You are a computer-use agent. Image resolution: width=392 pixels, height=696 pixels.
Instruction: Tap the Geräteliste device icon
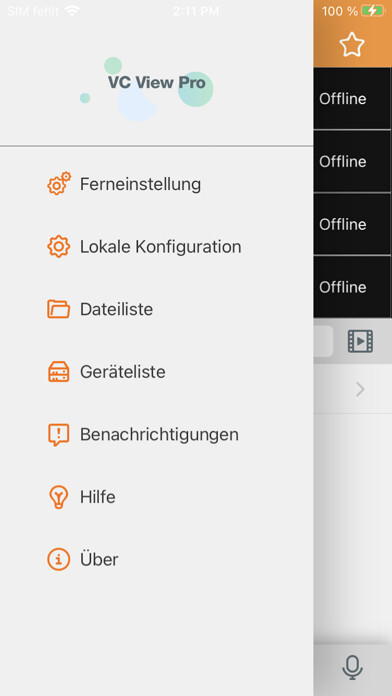point(59,372)
